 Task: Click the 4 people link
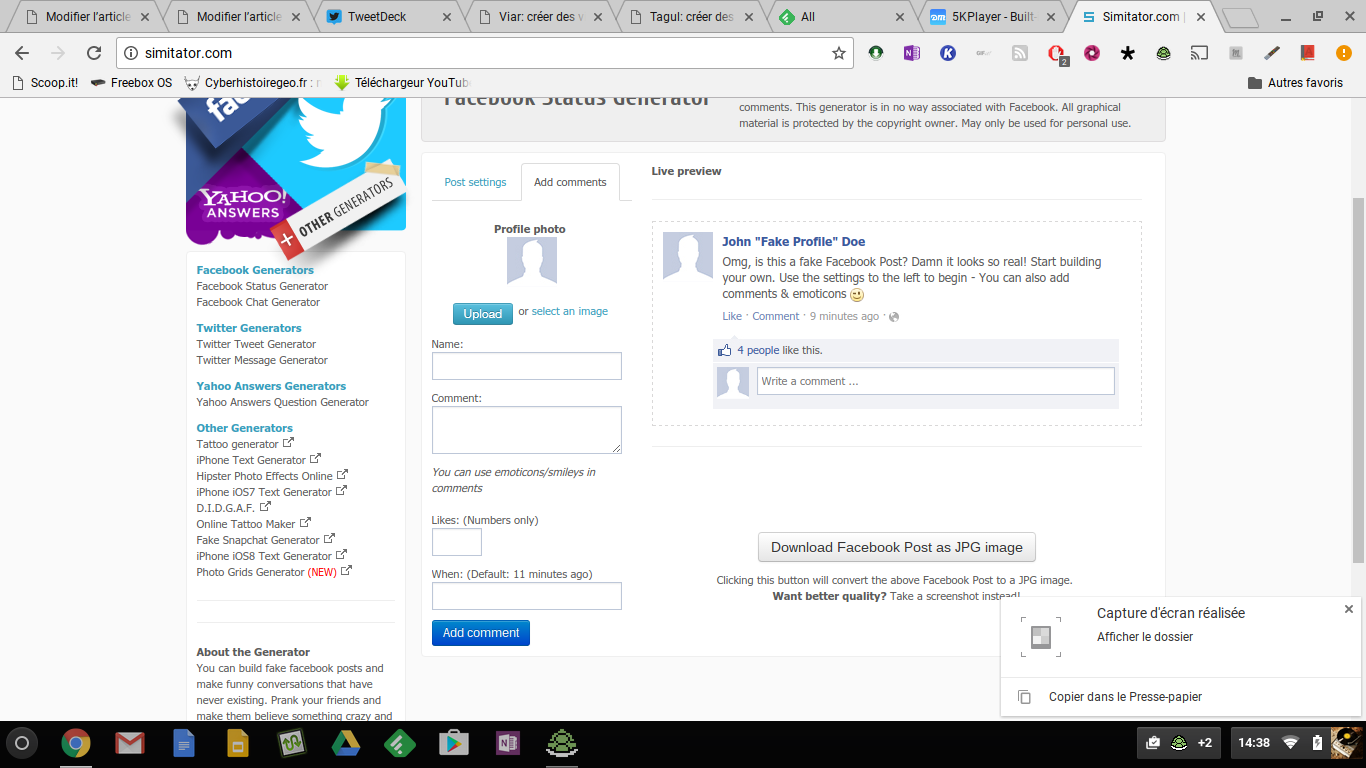(758, 350)
